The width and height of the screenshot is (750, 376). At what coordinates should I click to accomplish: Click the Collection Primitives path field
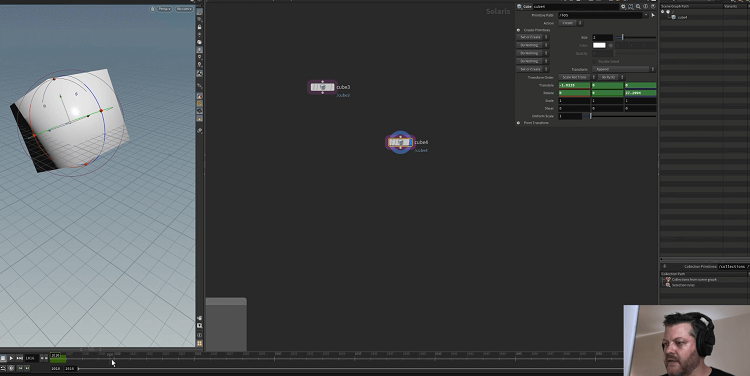coord(733,266)
